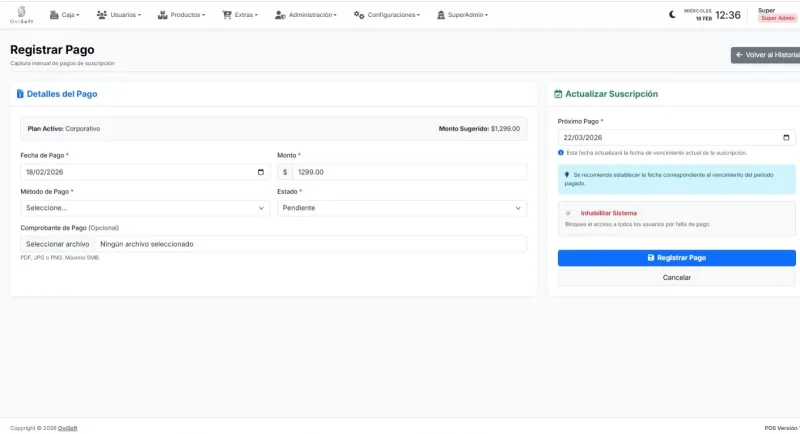The width and height of the screenshot is (800, 434).
Task: Click the Cancelar button
Action: (676, 277)
